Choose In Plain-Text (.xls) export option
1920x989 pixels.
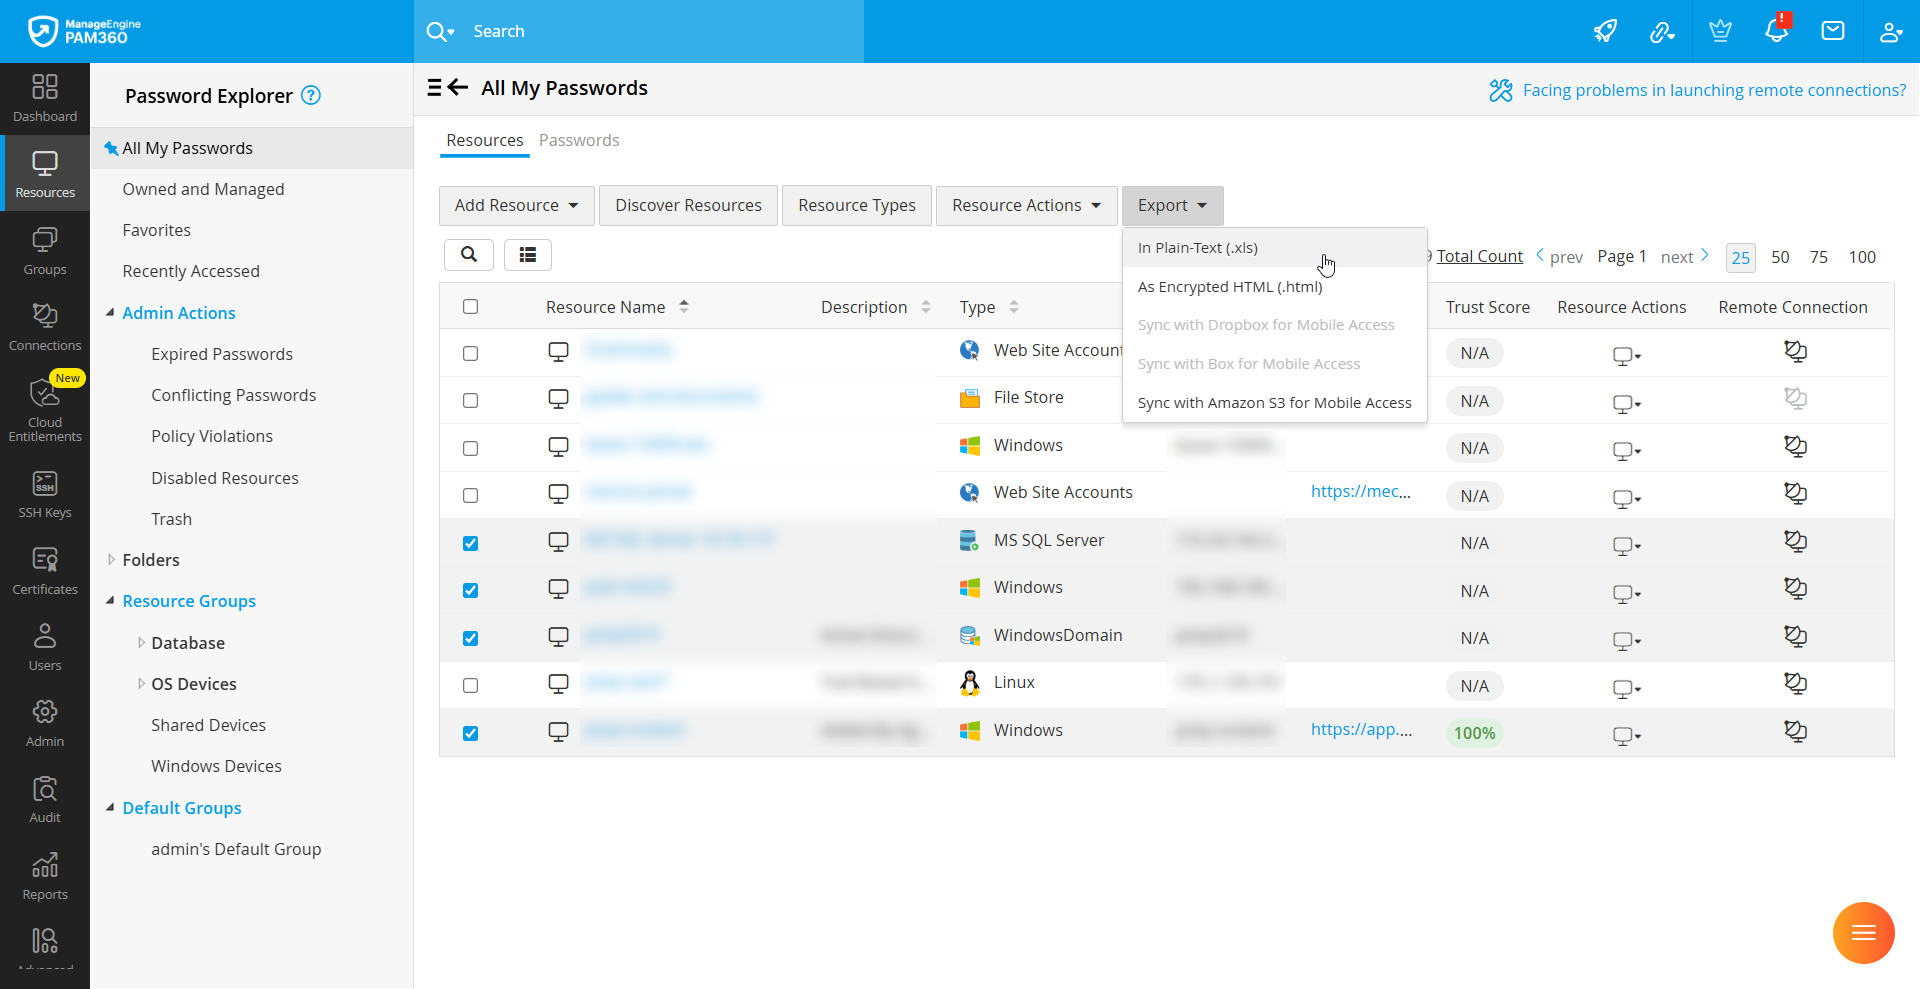(x=1197, y=248)
